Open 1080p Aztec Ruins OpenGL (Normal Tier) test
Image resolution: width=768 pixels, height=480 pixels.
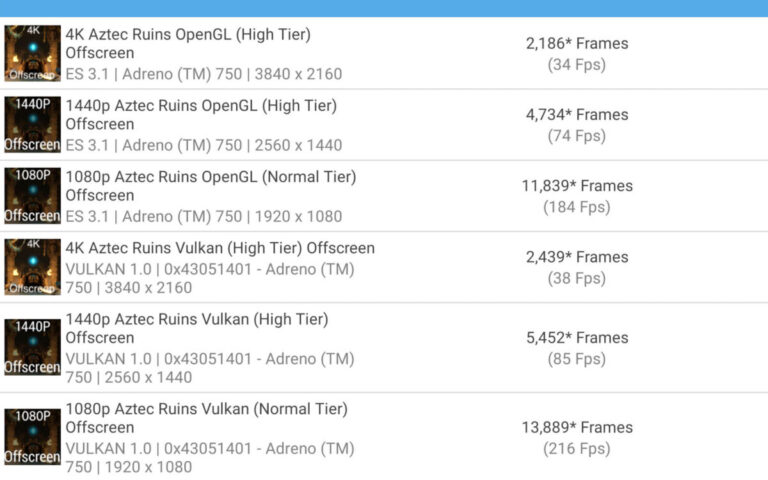[x=210, y=177]
